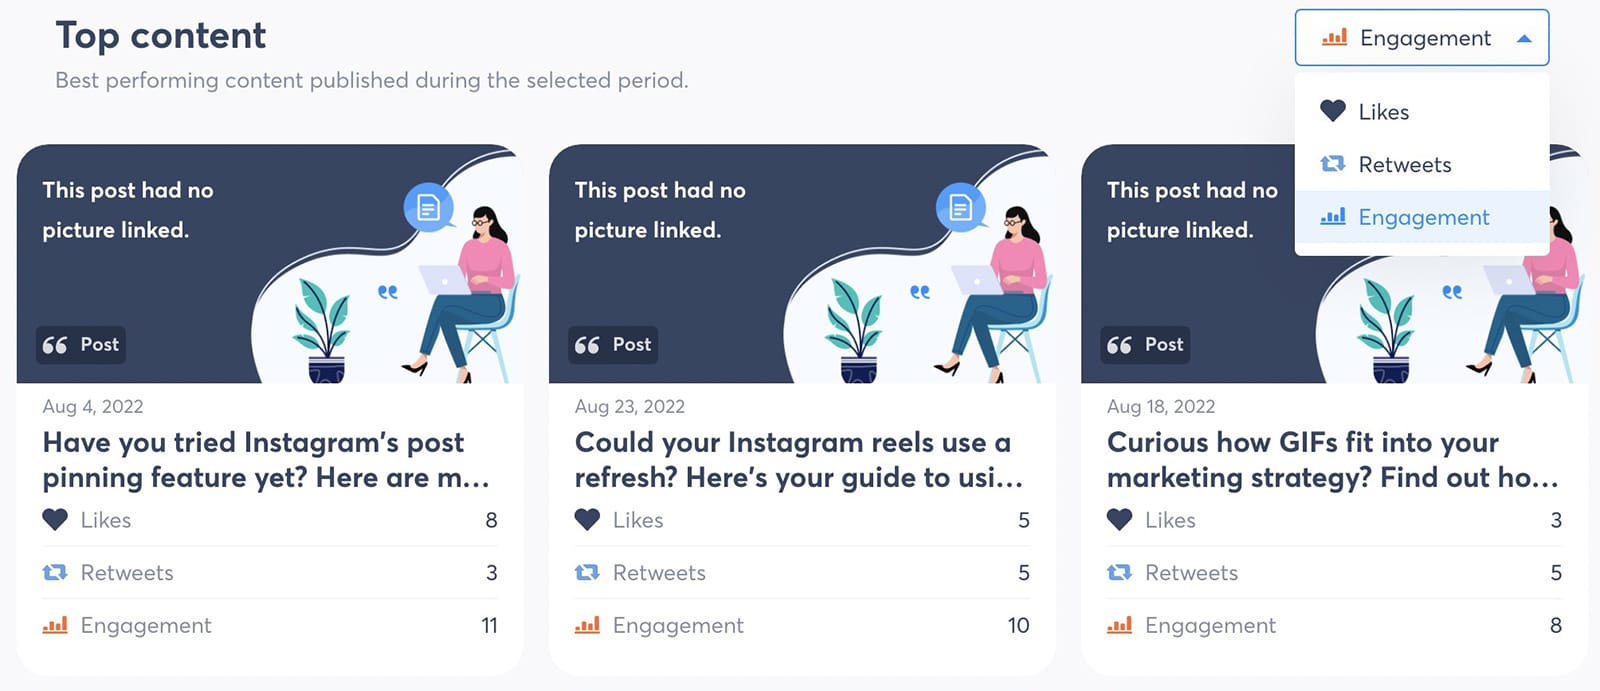Viewport: 1600px width, 691px height.
Task: Click the Post quote badge on Aug 23 card
Action: tap(613, 344)
